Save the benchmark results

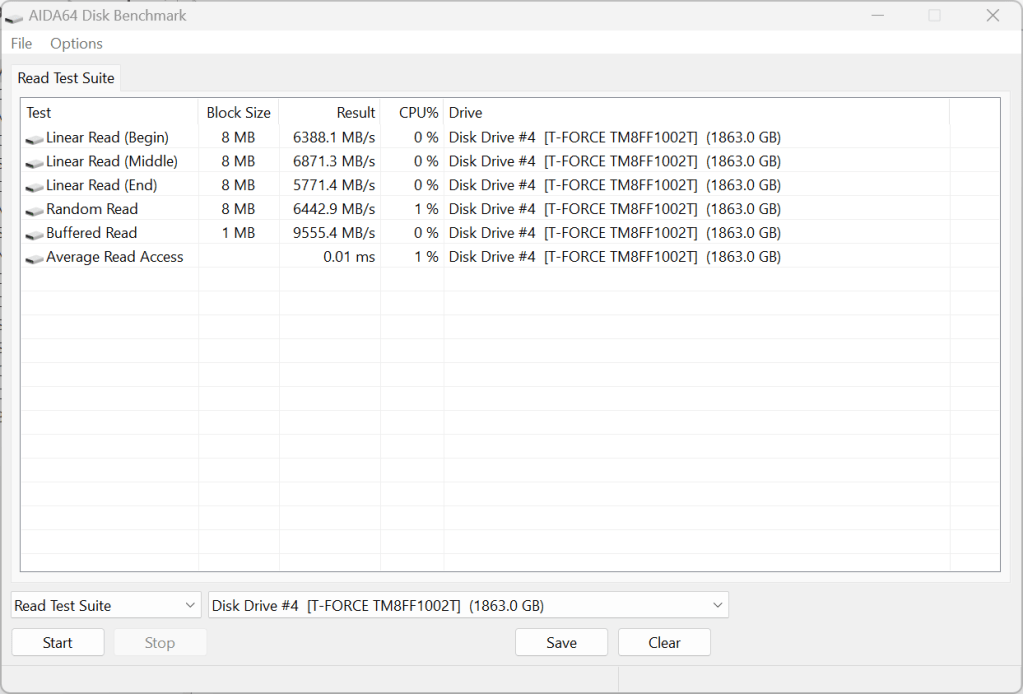(561, 642)
